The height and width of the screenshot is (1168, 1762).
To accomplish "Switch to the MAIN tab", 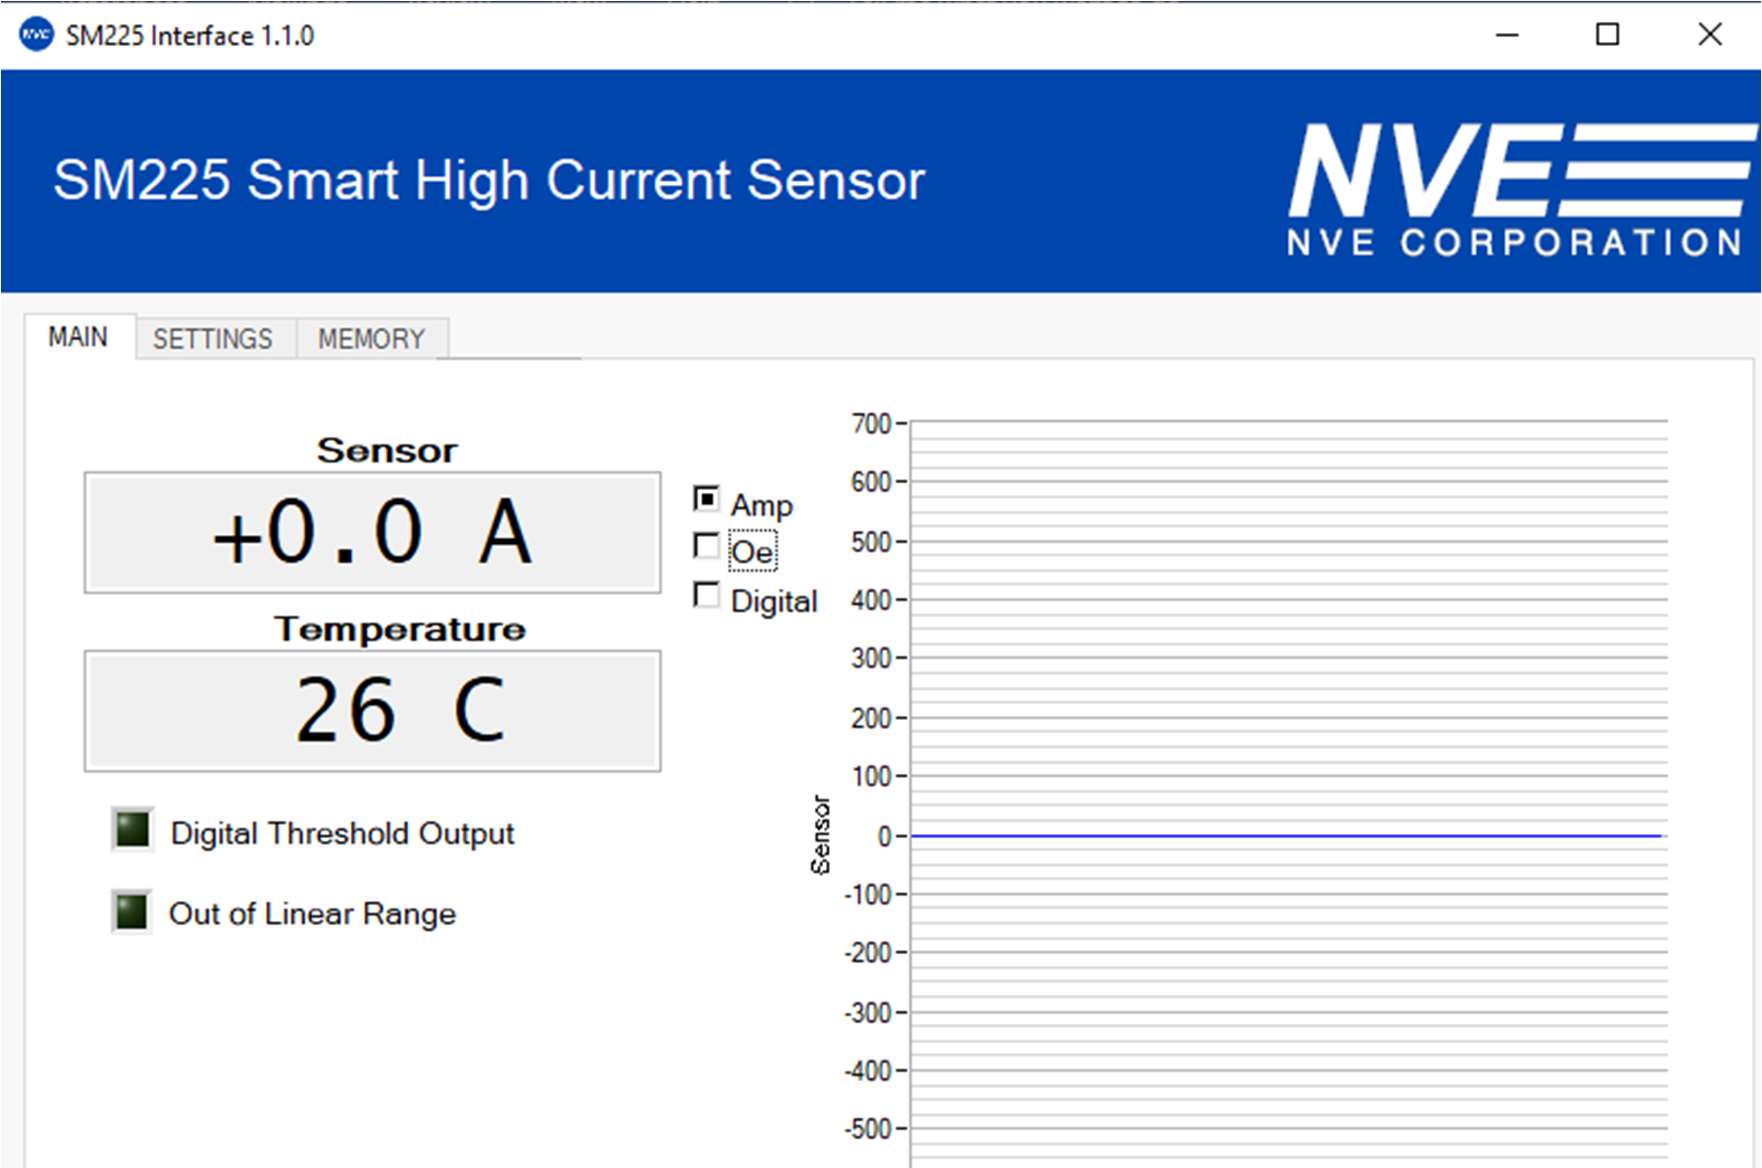I will pyautogui.click(x=78, y=337).
